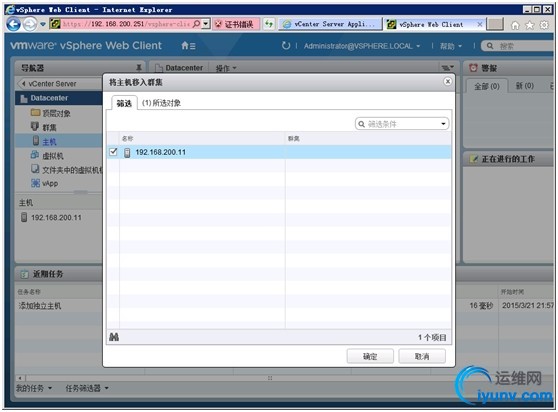The height and width of the screenshot is (412, 558).
Task: Open the address bar dropdown arrow
Action: [x=206, y=24]
